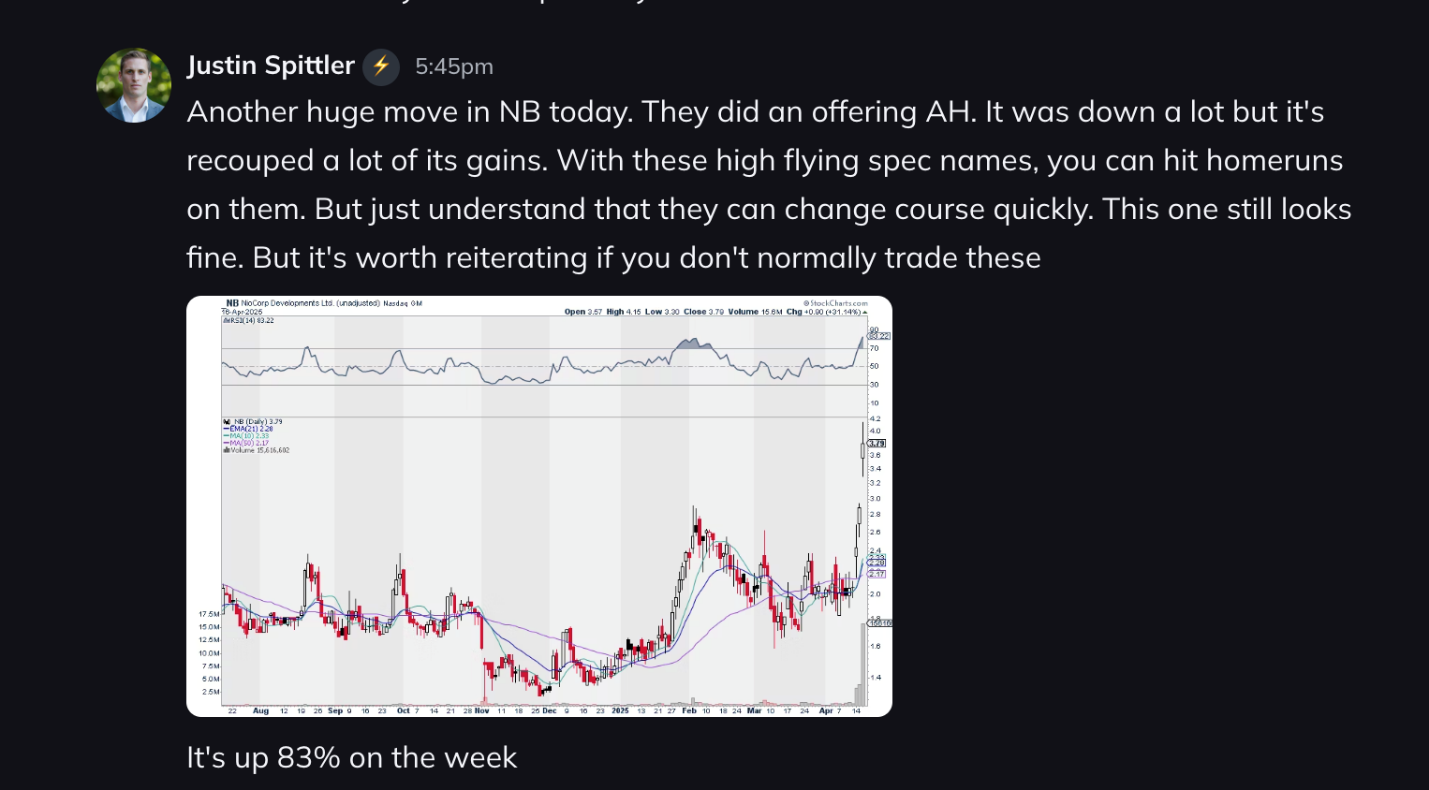Screen dimensions: 1429x790
Task: Click the most recent candlestick near 3.79
Action: click(x=863, y=450)
